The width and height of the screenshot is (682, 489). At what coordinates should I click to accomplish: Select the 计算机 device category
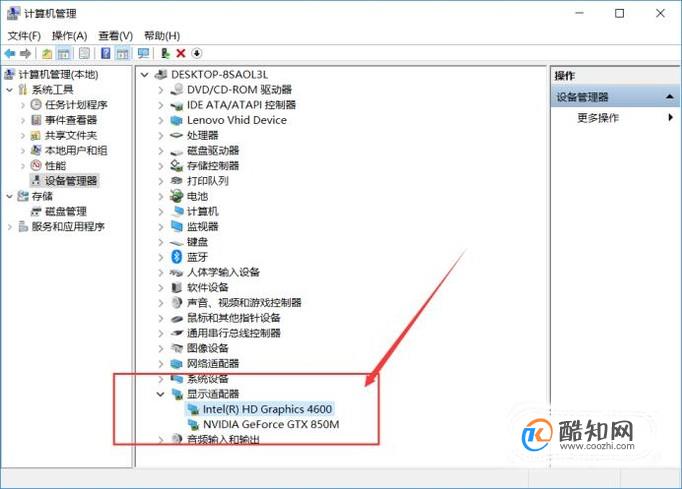point(202,211)
